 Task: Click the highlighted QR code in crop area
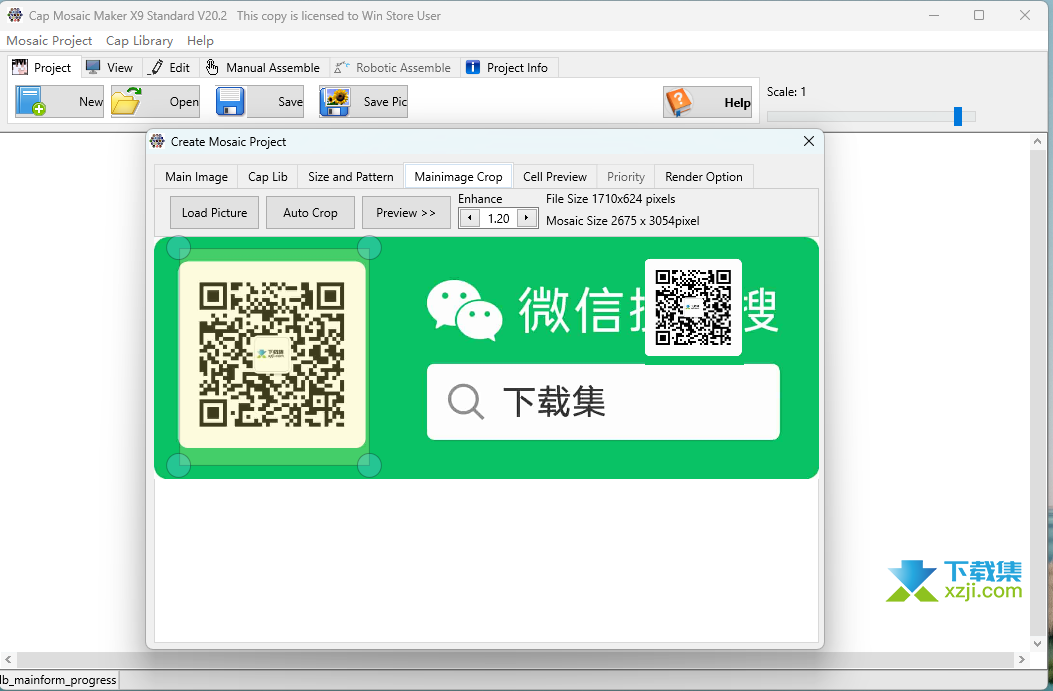pos(272,355)
